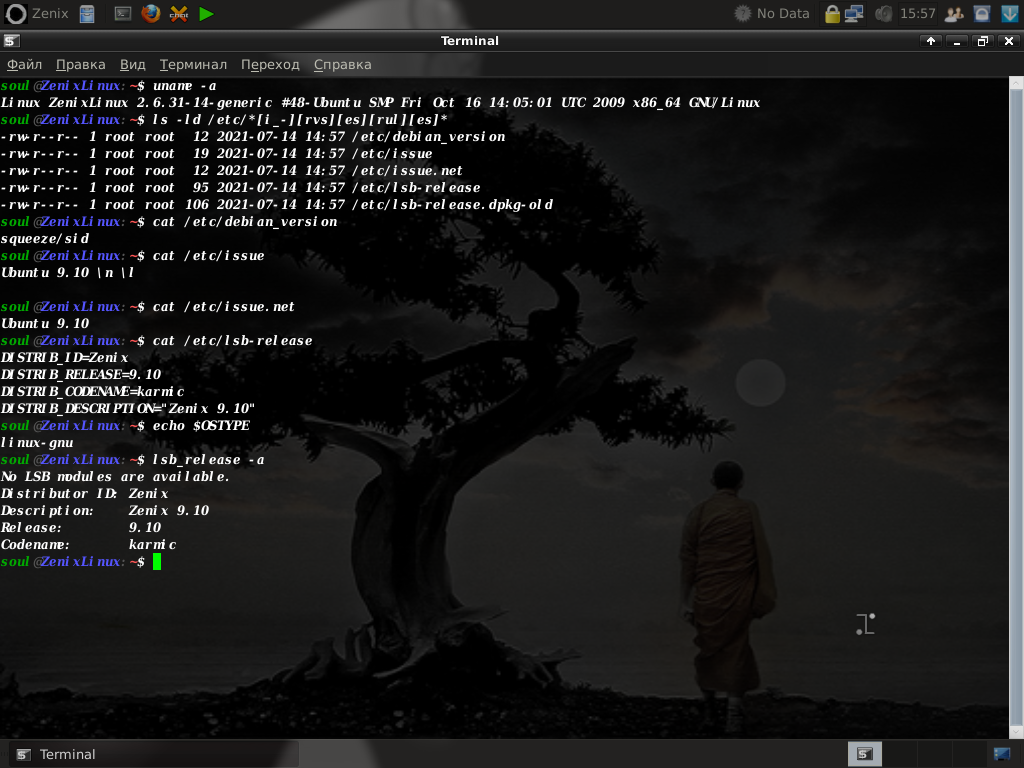1024x768 pixels.
Task: Open the Правка menu
Action: pos(80,65)
